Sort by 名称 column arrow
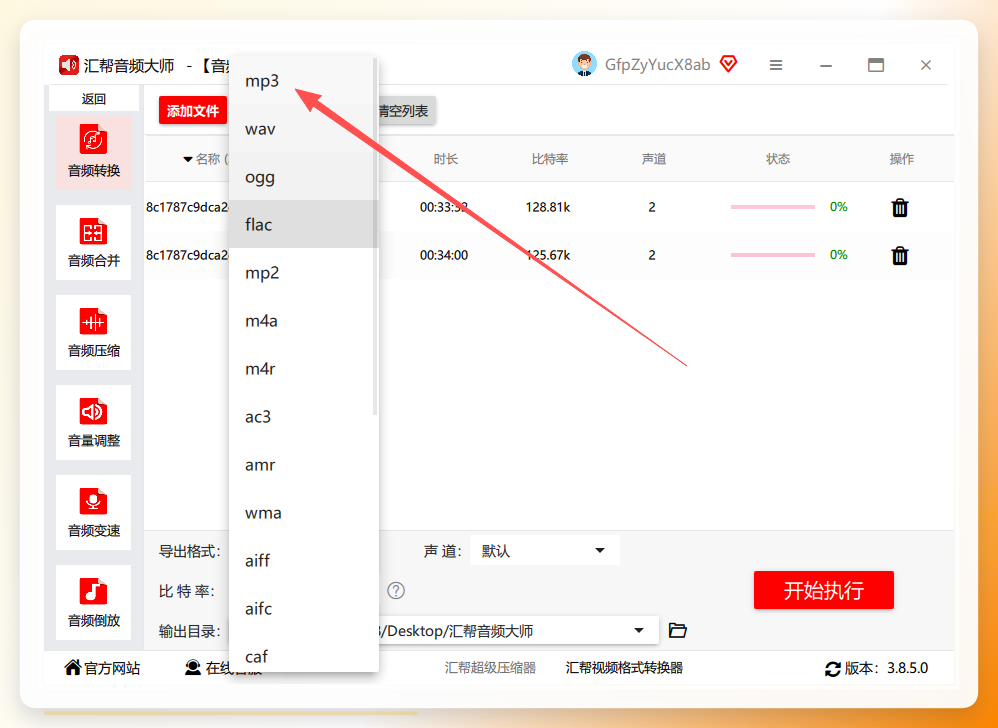Screen dimensions: 998x728 point(188,159)
